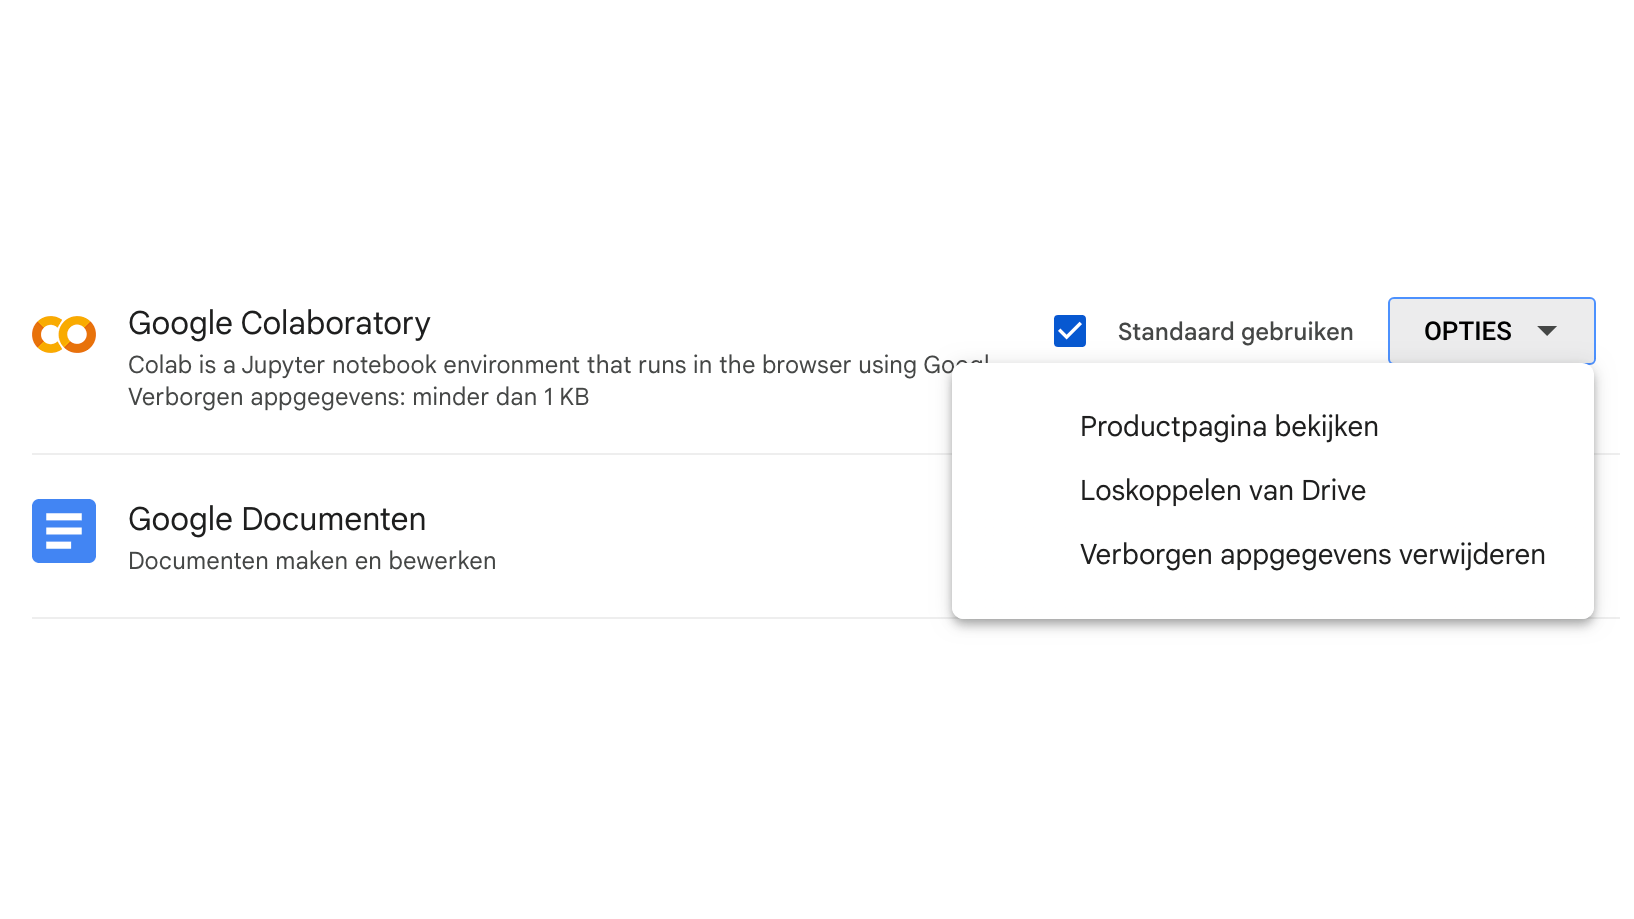Click the Verborgen appgegevens size text
This screenshot has height=919, width=1634.
coord(358,397)
